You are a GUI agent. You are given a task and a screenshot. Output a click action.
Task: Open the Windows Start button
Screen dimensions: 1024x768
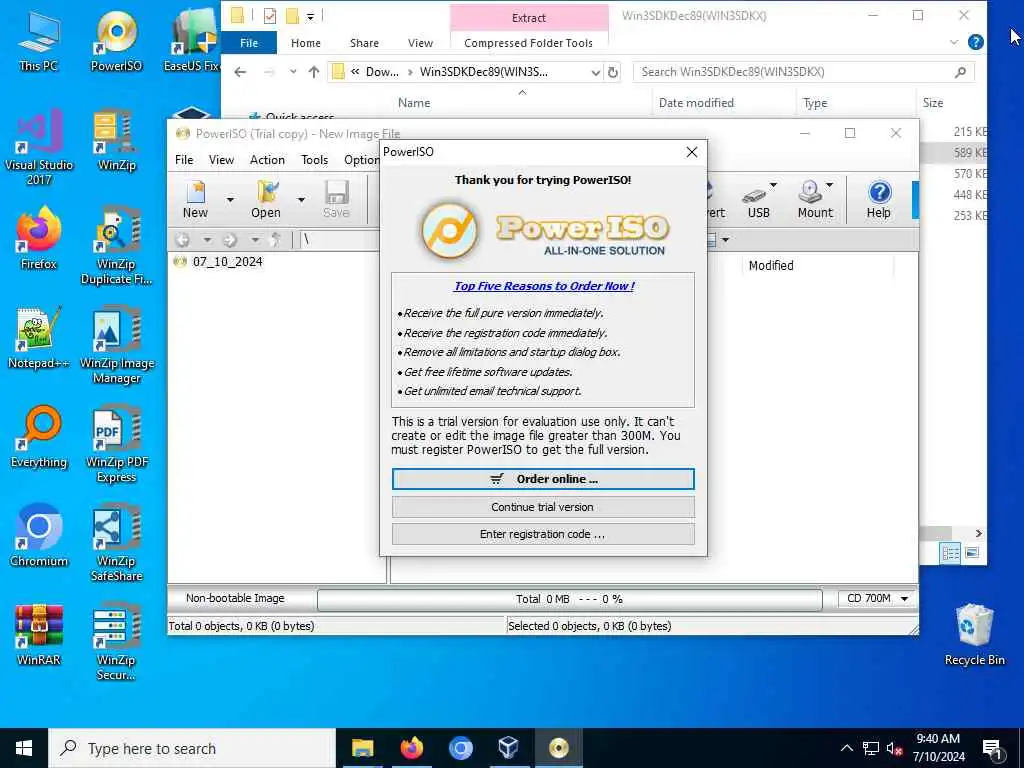24,748
